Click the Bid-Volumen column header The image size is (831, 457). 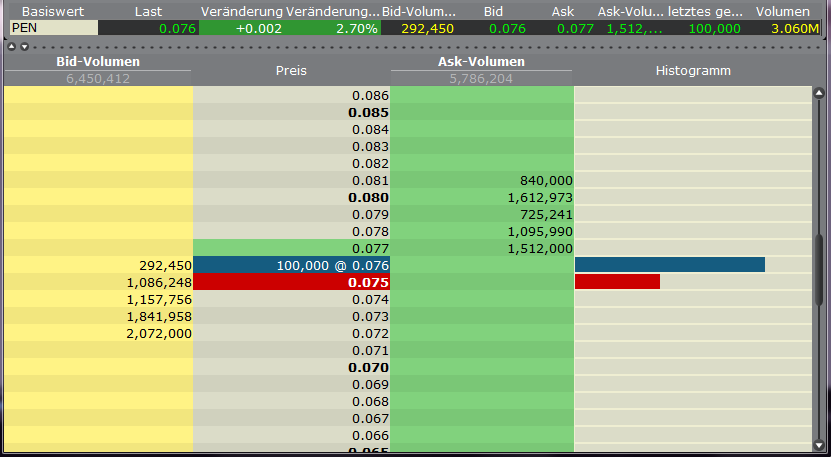(x=97, y=62)
